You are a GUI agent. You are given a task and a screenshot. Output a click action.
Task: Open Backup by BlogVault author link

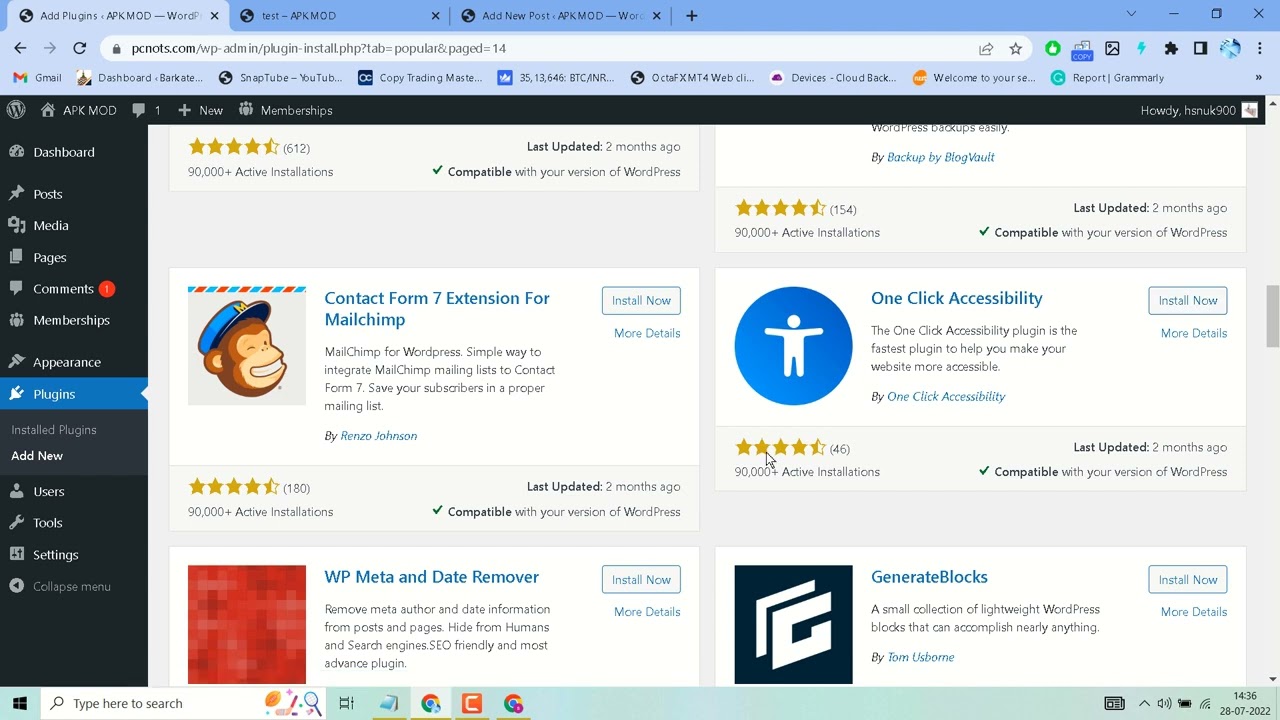point(941,157)
